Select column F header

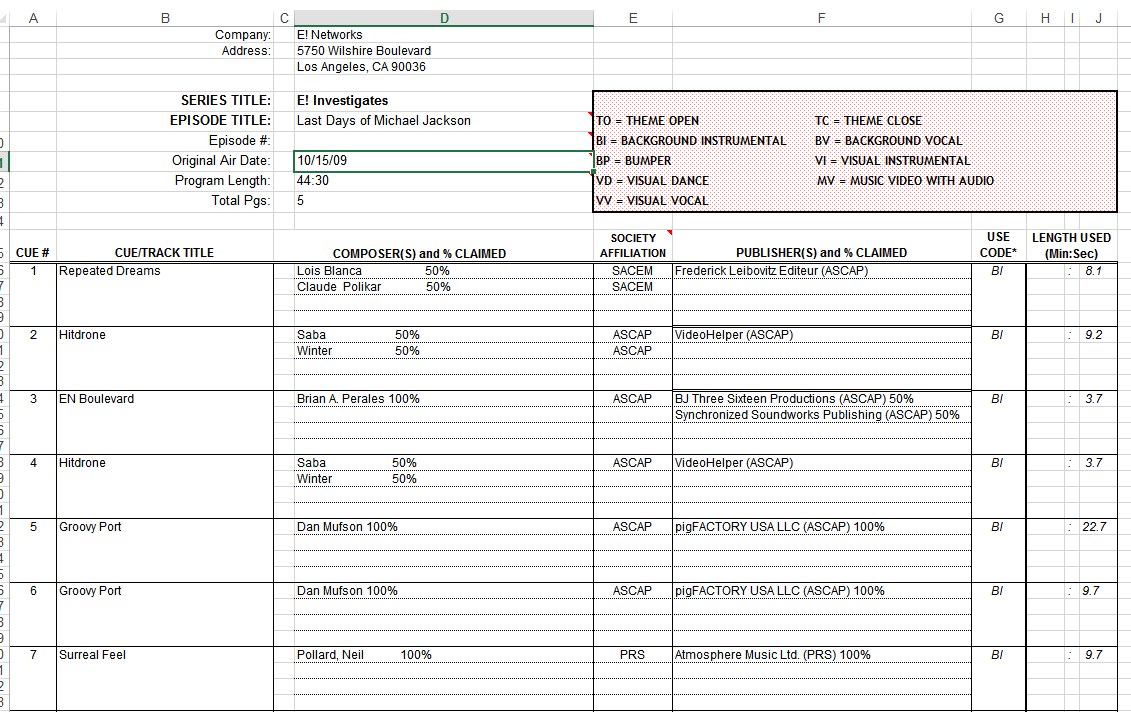822,18
